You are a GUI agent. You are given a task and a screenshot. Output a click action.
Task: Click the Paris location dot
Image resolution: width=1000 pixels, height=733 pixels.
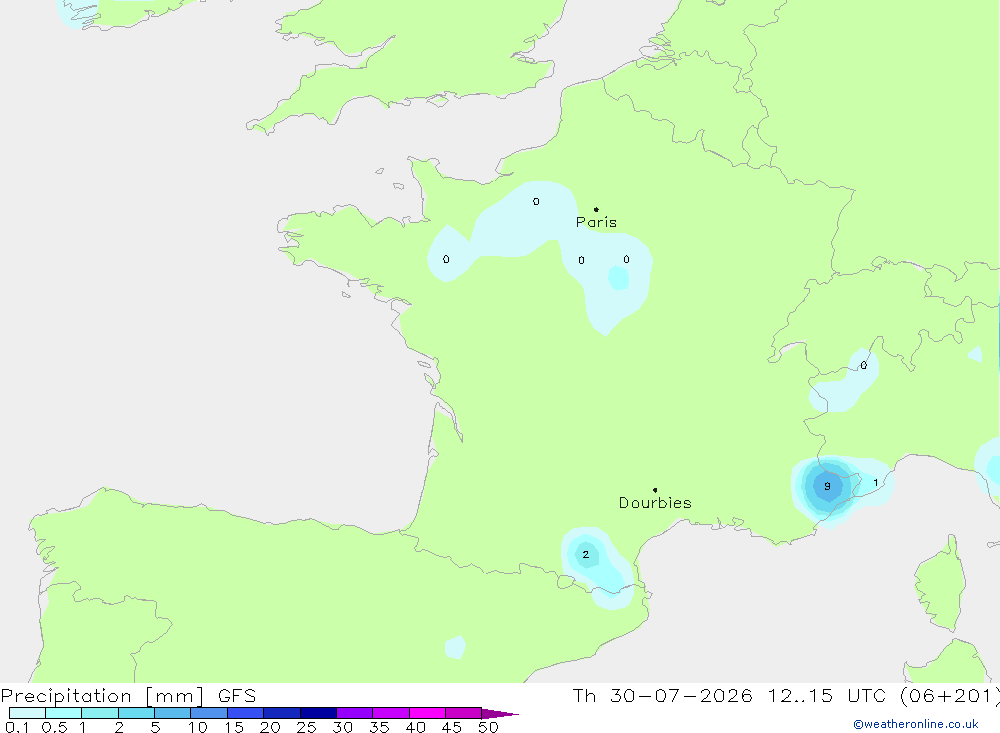pyautogui.click(x=596, y=209)
